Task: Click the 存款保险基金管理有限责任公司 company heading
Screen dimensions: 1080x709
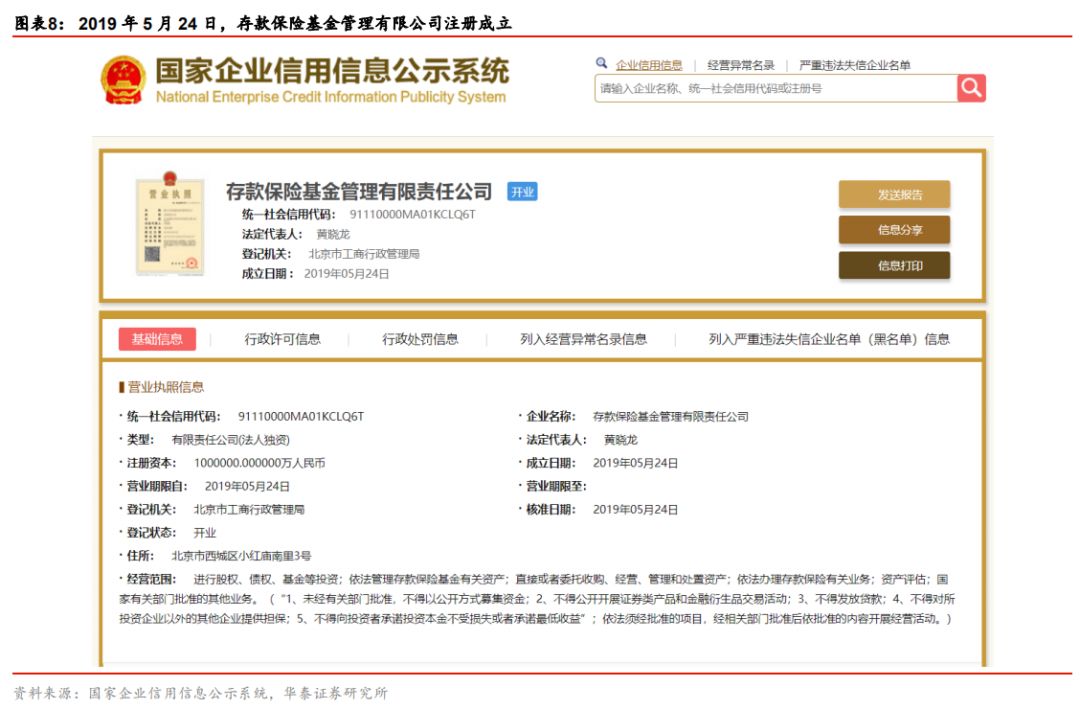Action: pos(359,192)
